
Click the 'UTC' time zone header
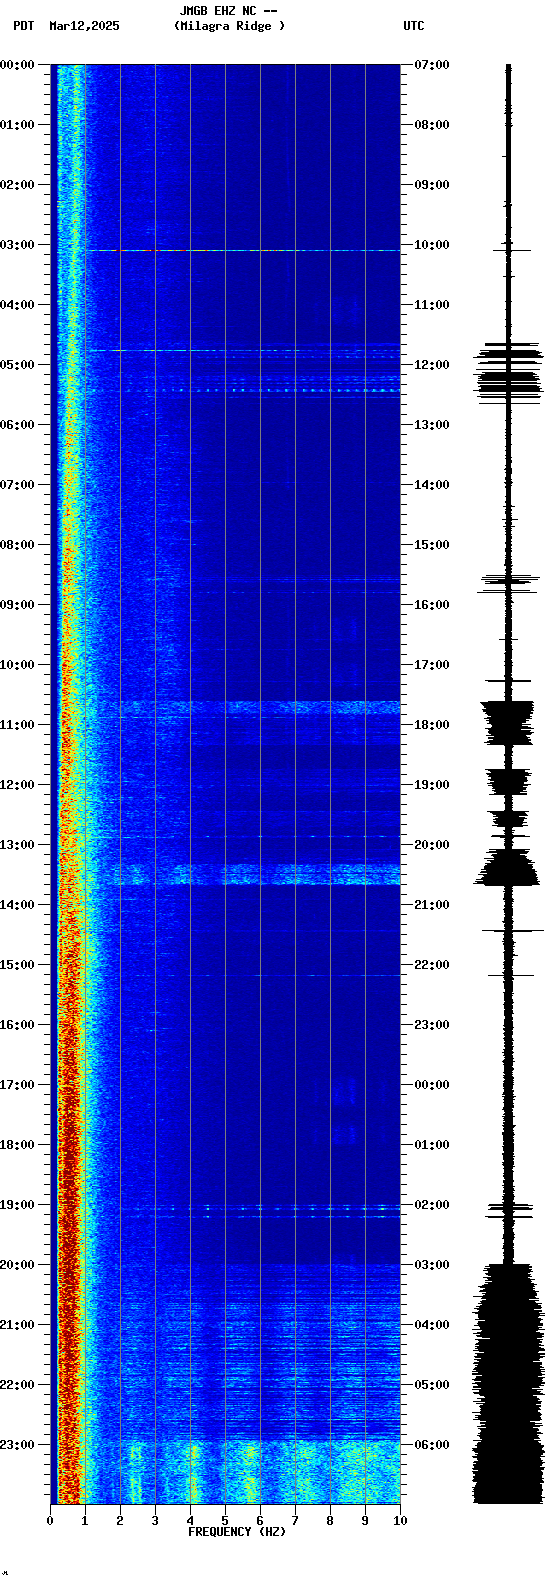(x=414, y=26)
